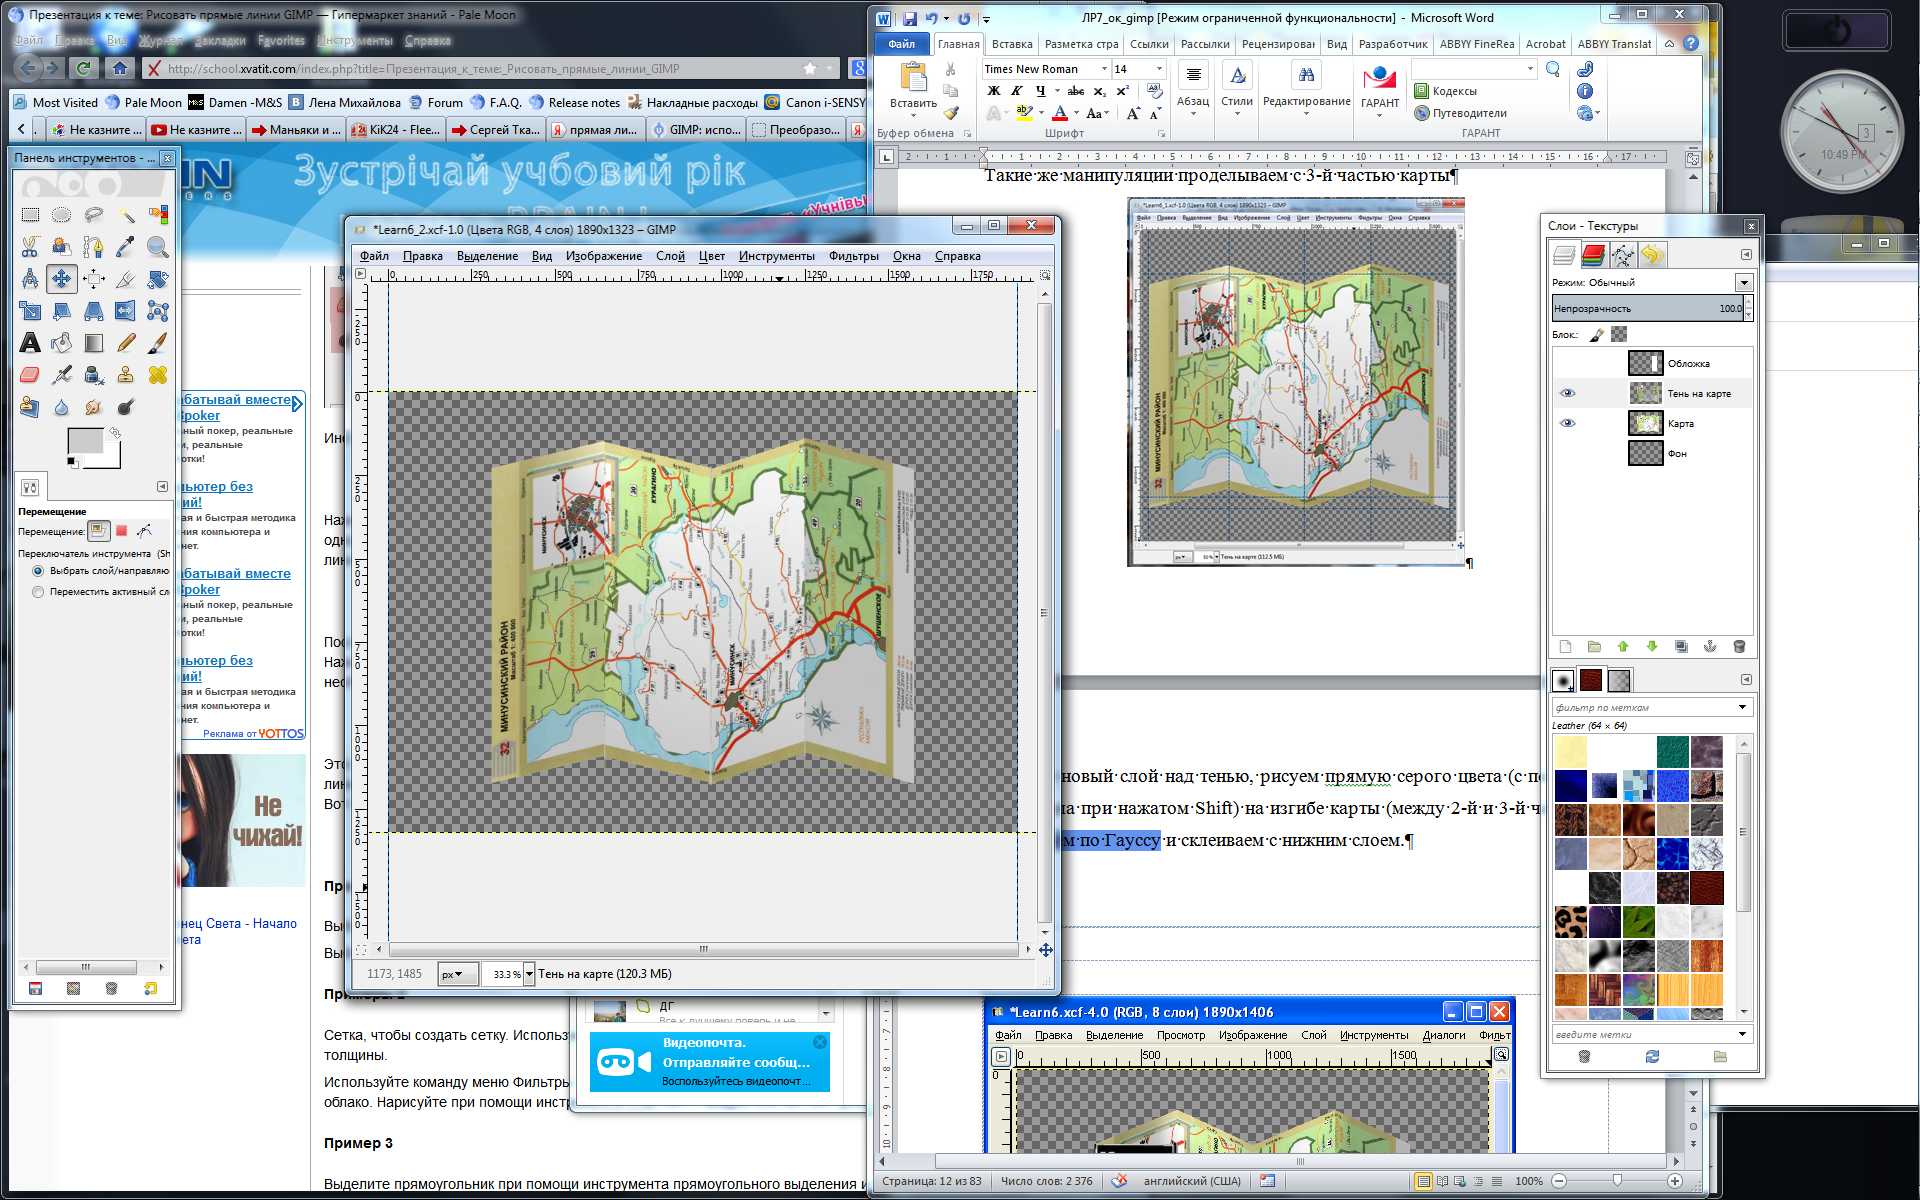Choose the Heal bandage tool
1920x1200 pixels.
tap(158, 375)
